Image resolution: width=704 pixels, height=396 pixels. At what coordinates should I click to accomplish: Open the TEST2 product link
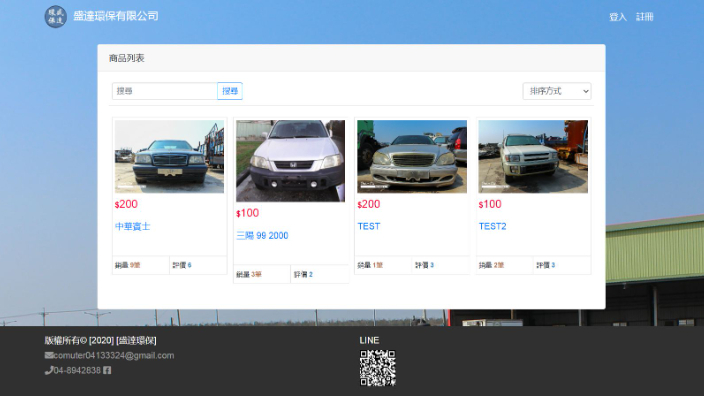coord(493,226)
